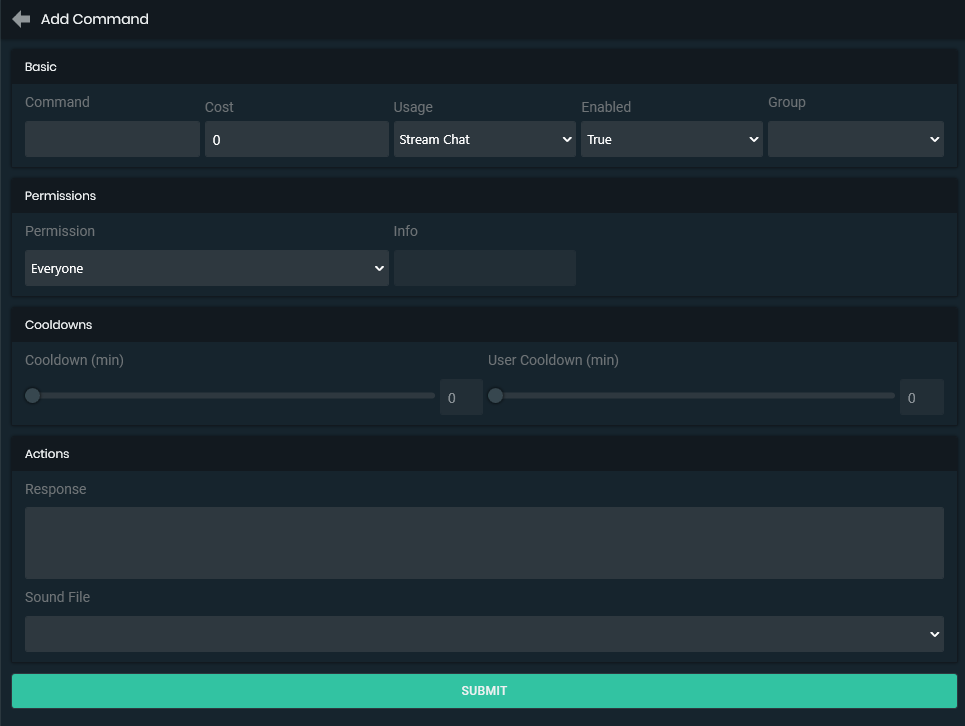Click the Cooldown (min) slider handle
The height and width of the screenshot is (726, 965).
[33, 396]
